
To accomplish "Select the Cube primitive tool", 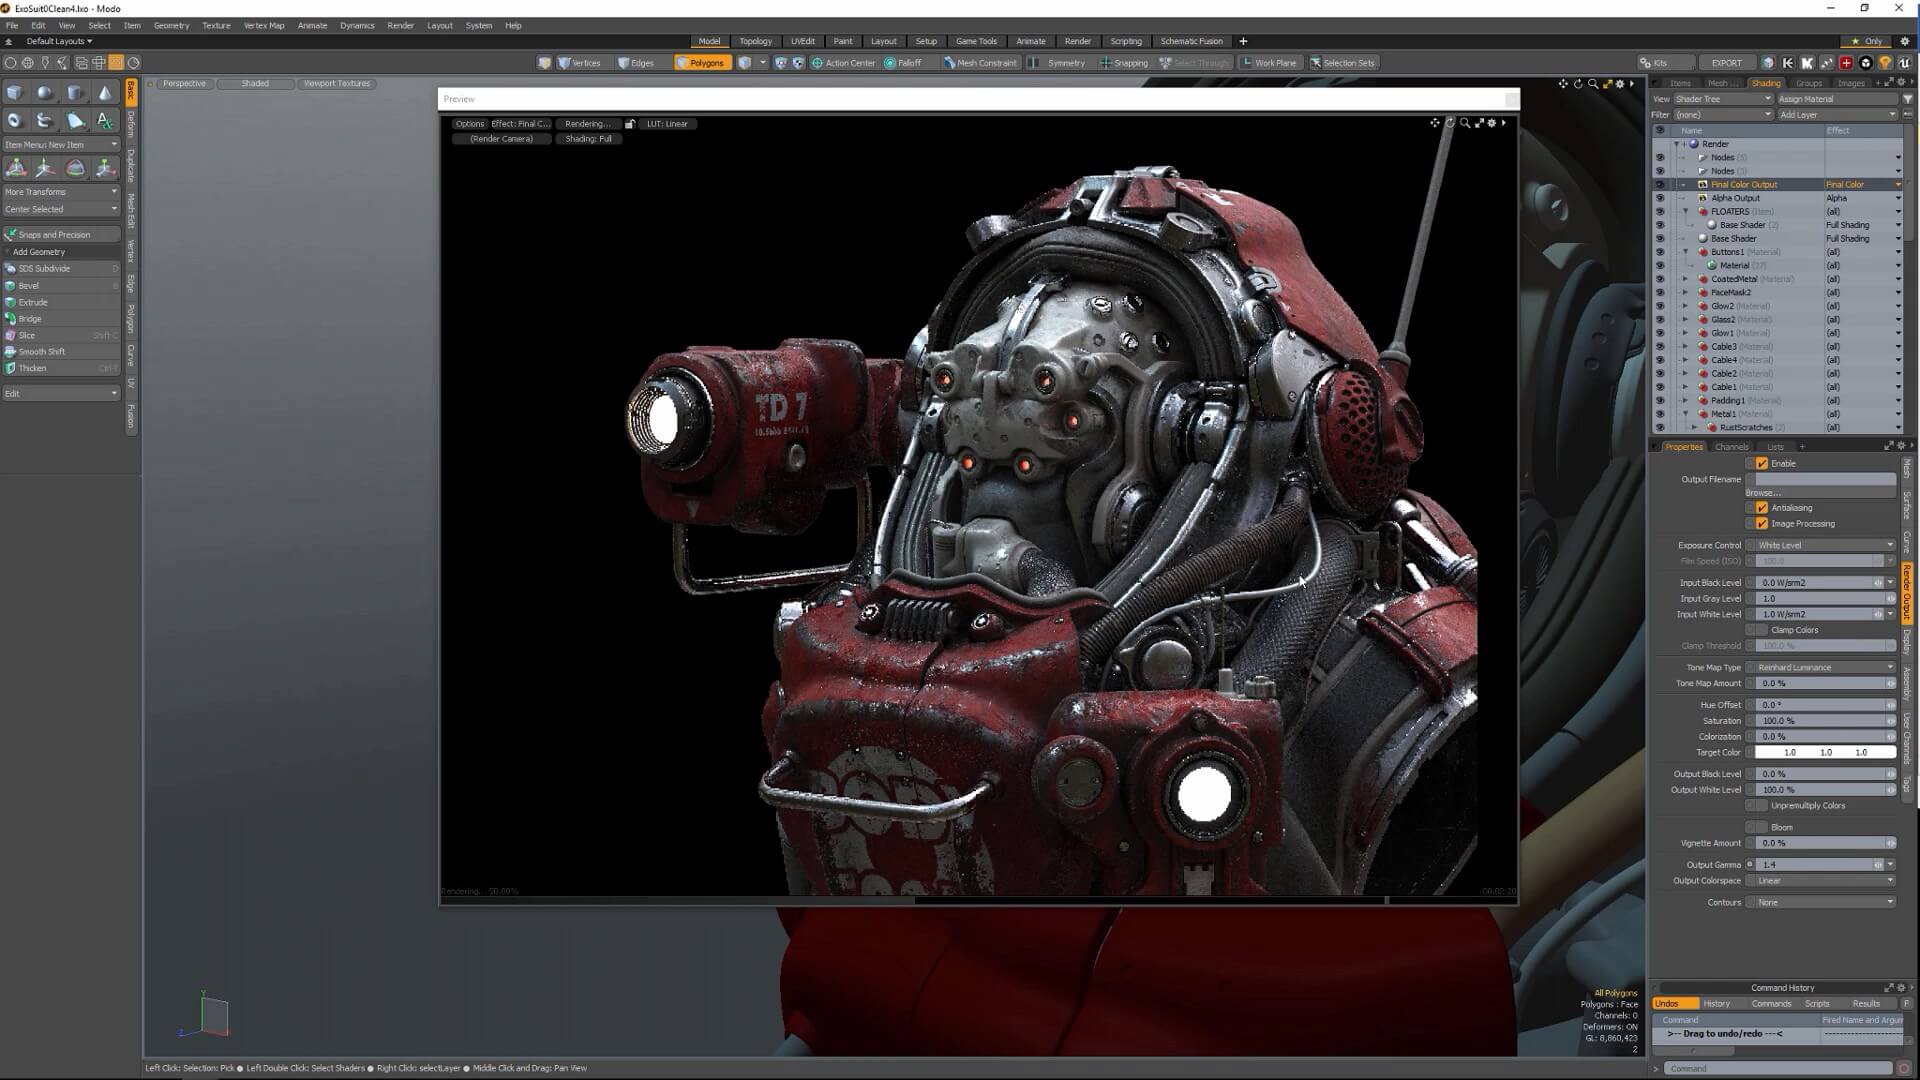I will click(x=15, y=93).
